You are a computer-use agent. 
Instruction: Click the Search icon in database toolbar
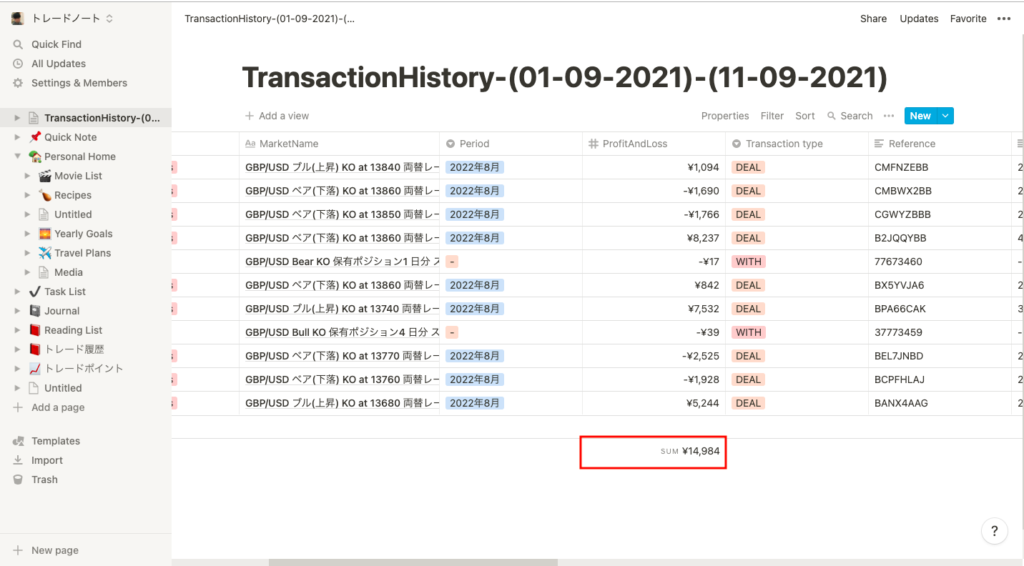tap(832, 116)
